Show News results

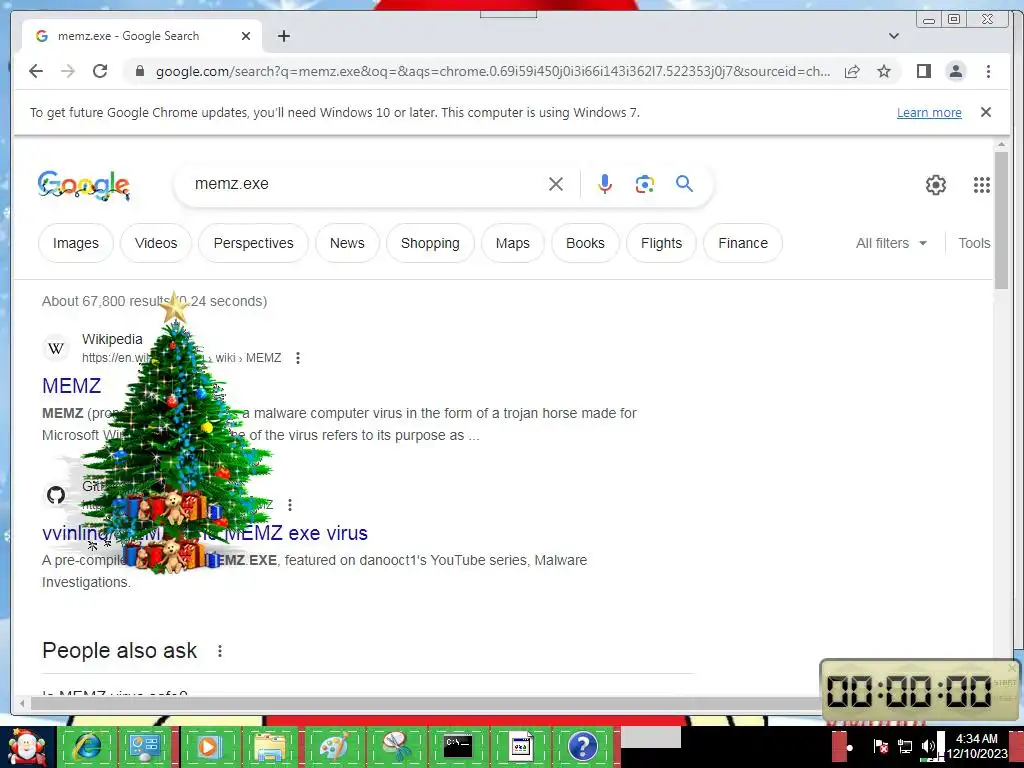(x=347, y=243)
